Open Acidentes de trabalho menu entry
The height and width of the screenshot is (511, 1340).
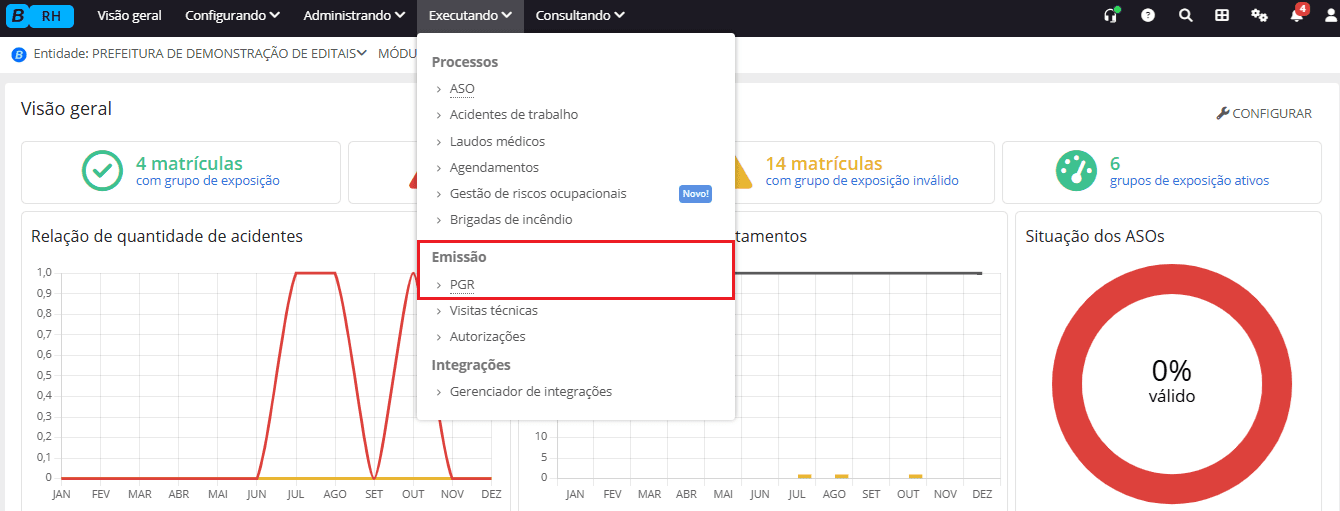coord(513,115)
